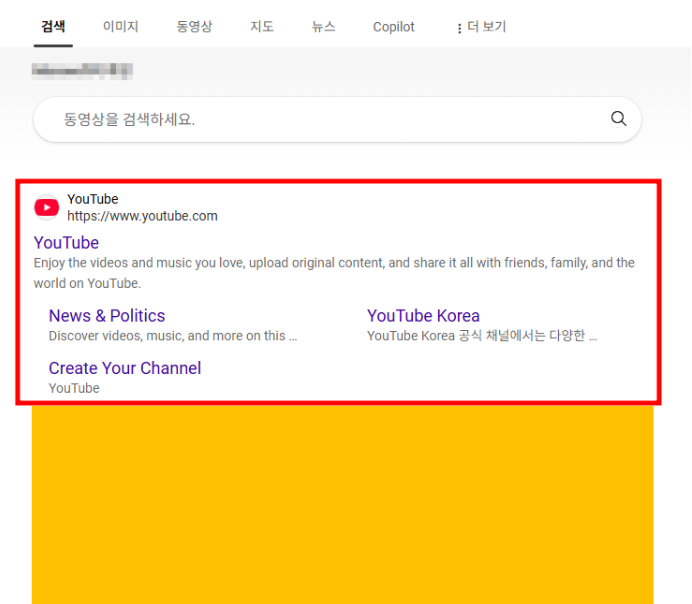
Task: Open the News & Politics sitelink
Action: tap(107, 316)
